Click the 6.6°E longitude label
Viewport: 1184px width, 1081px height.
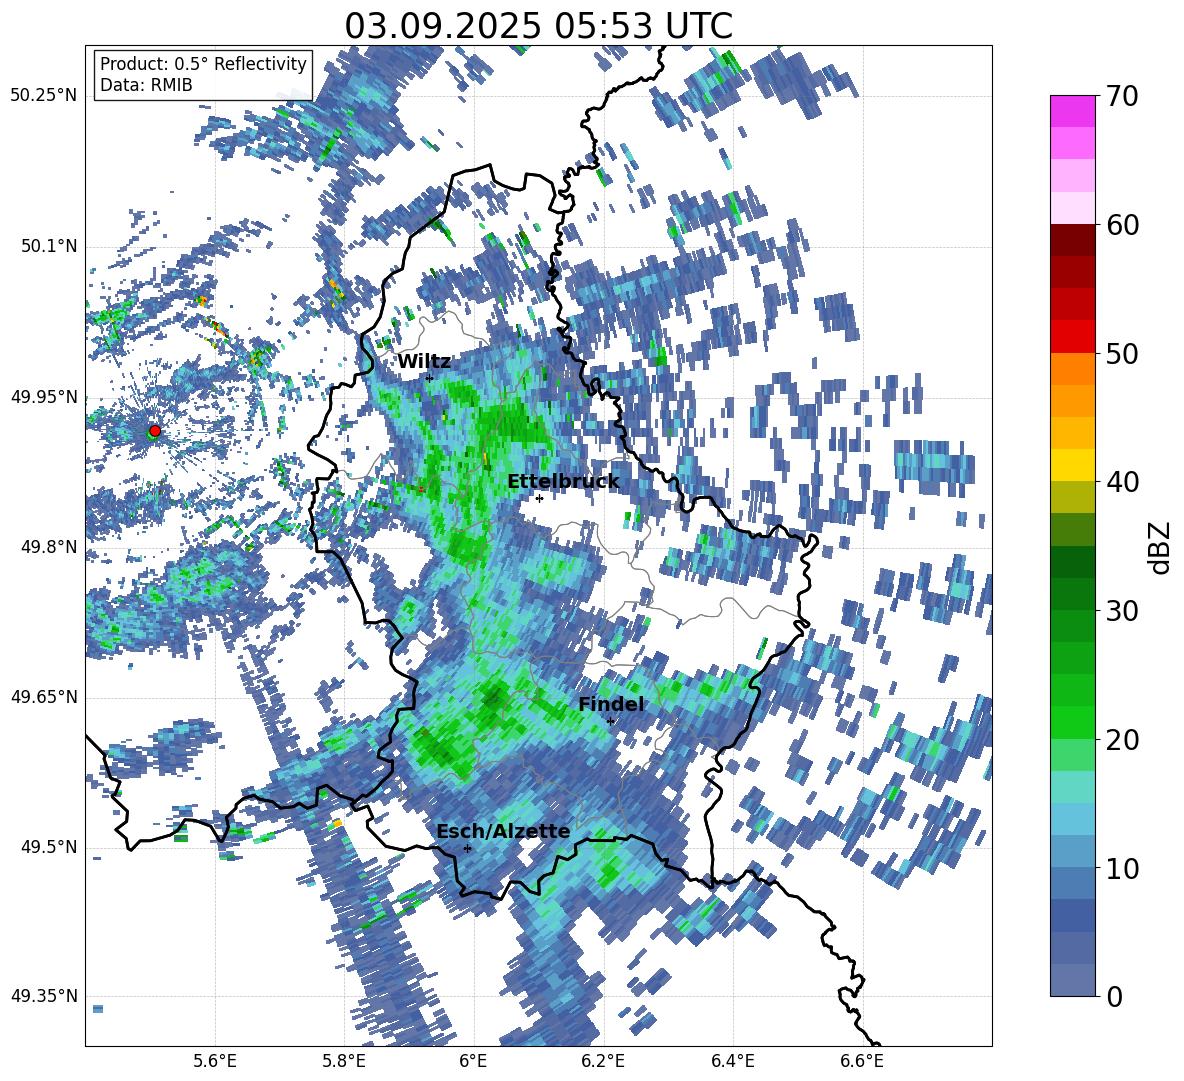coord(862,1061)
